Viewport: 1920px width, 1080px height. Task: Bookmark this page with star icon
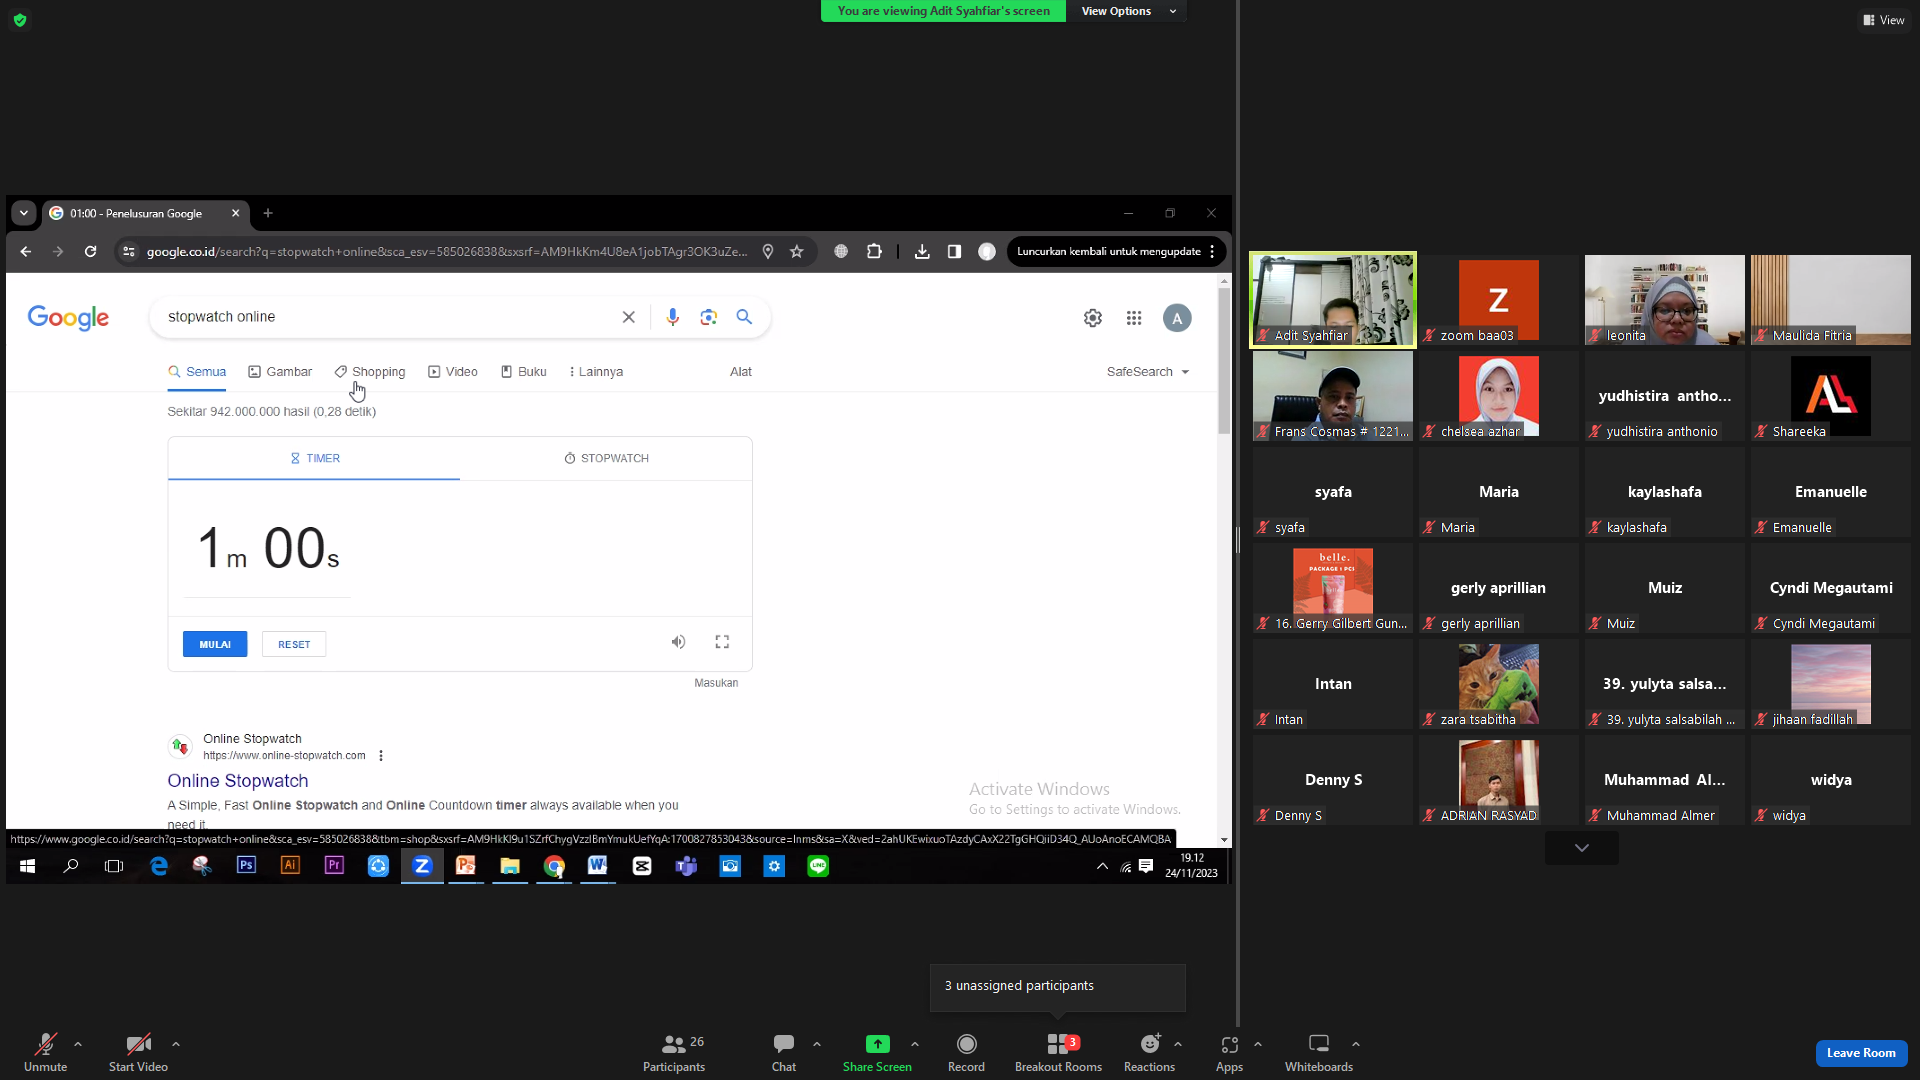click(797, 252)
